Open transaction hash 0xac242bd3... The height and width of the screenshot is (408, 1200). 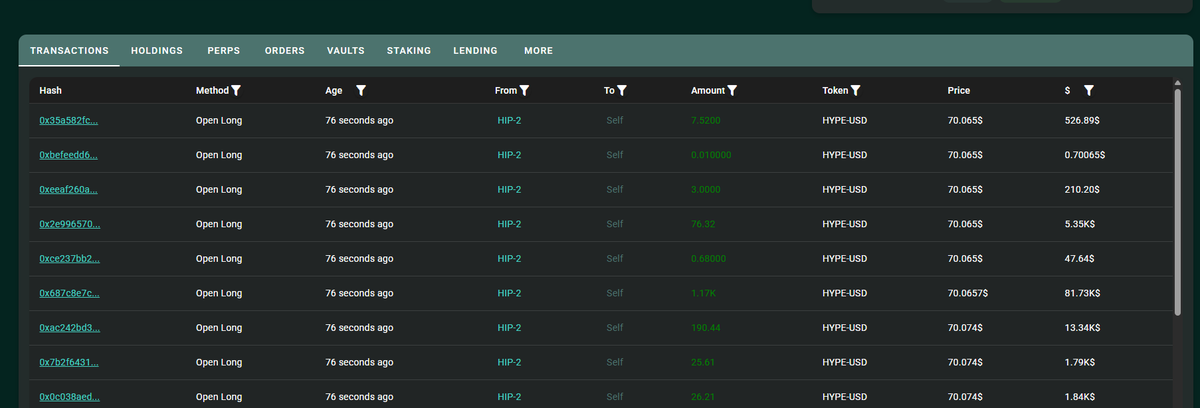pyautogui.click(x=69, y=327)
